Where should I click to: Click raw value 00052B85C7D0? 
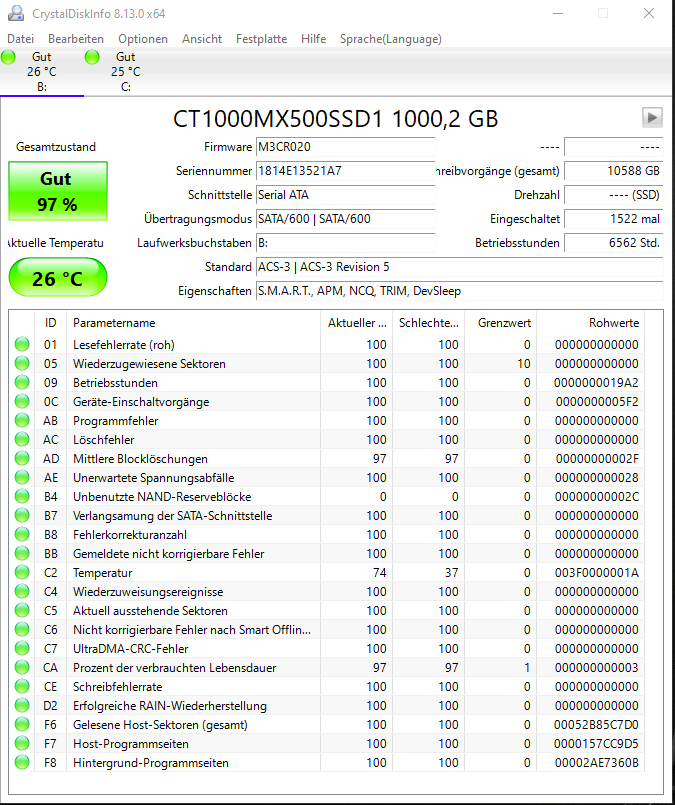[x=596, y=724]
